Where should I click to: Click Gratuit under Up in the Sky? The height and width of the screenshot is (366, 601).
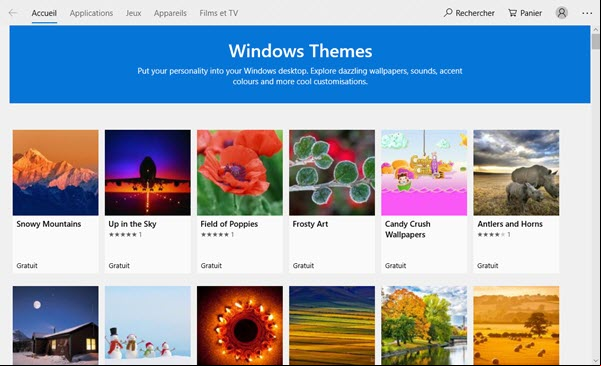pos(119,265)
